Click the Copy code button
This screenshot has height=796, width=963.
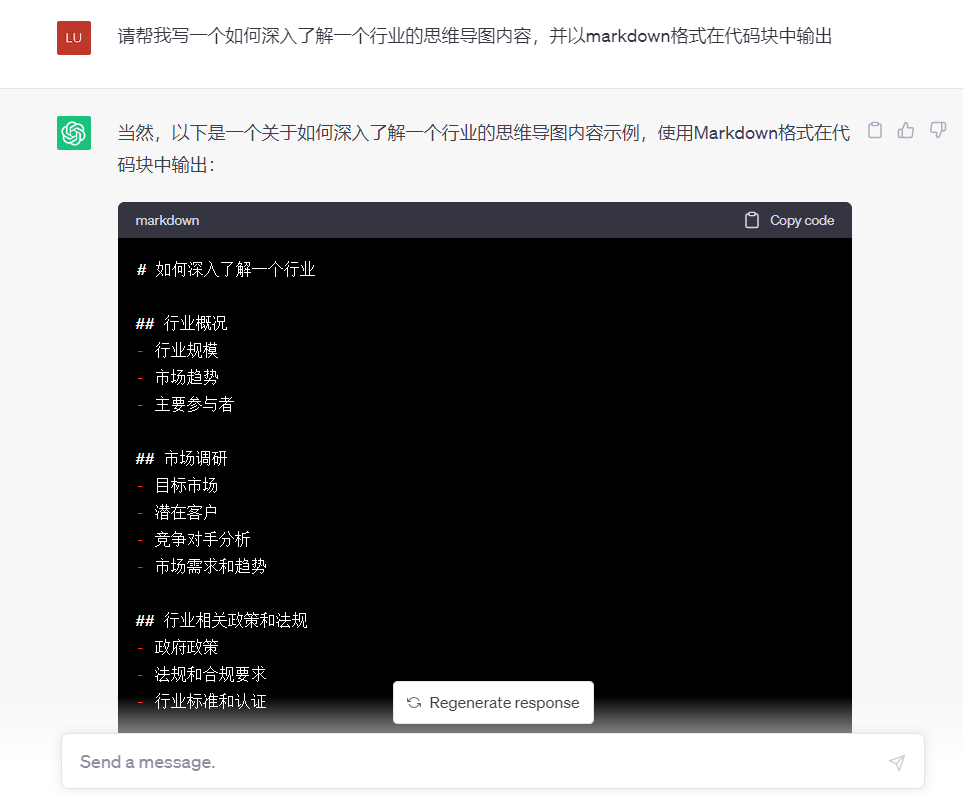pyautogui.click(x=788, y=220)
